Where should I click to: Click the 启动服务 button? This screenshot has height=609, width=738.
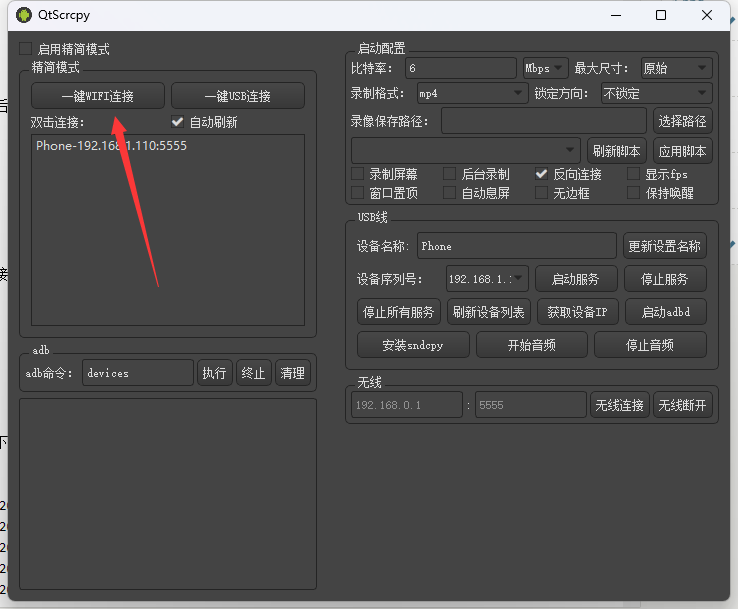click(576, 279)
